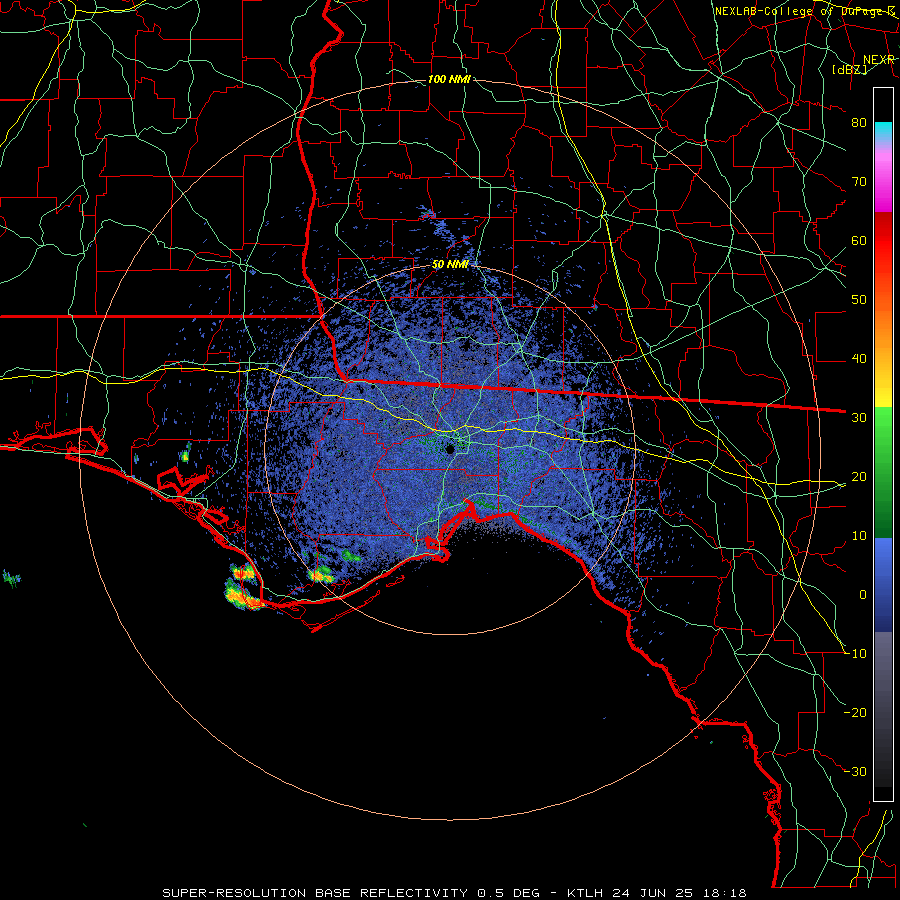Click the "[dBZ]" units label
The width and height of the screenshot is (900, 900).
click(x=849, y=69)
